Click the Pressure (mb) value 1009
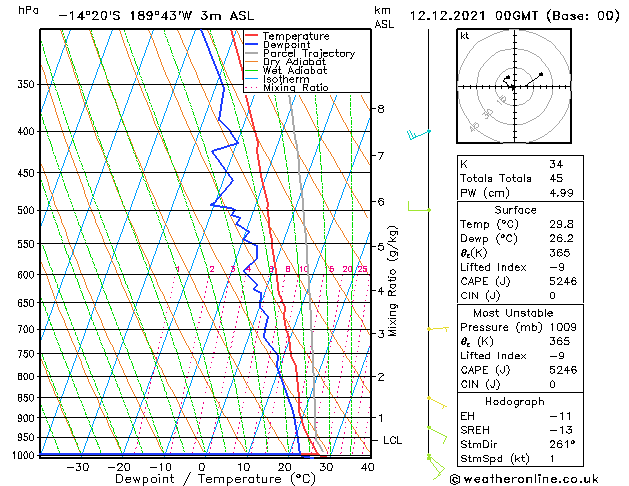This screenshot has height=486, width=629. 563,327
